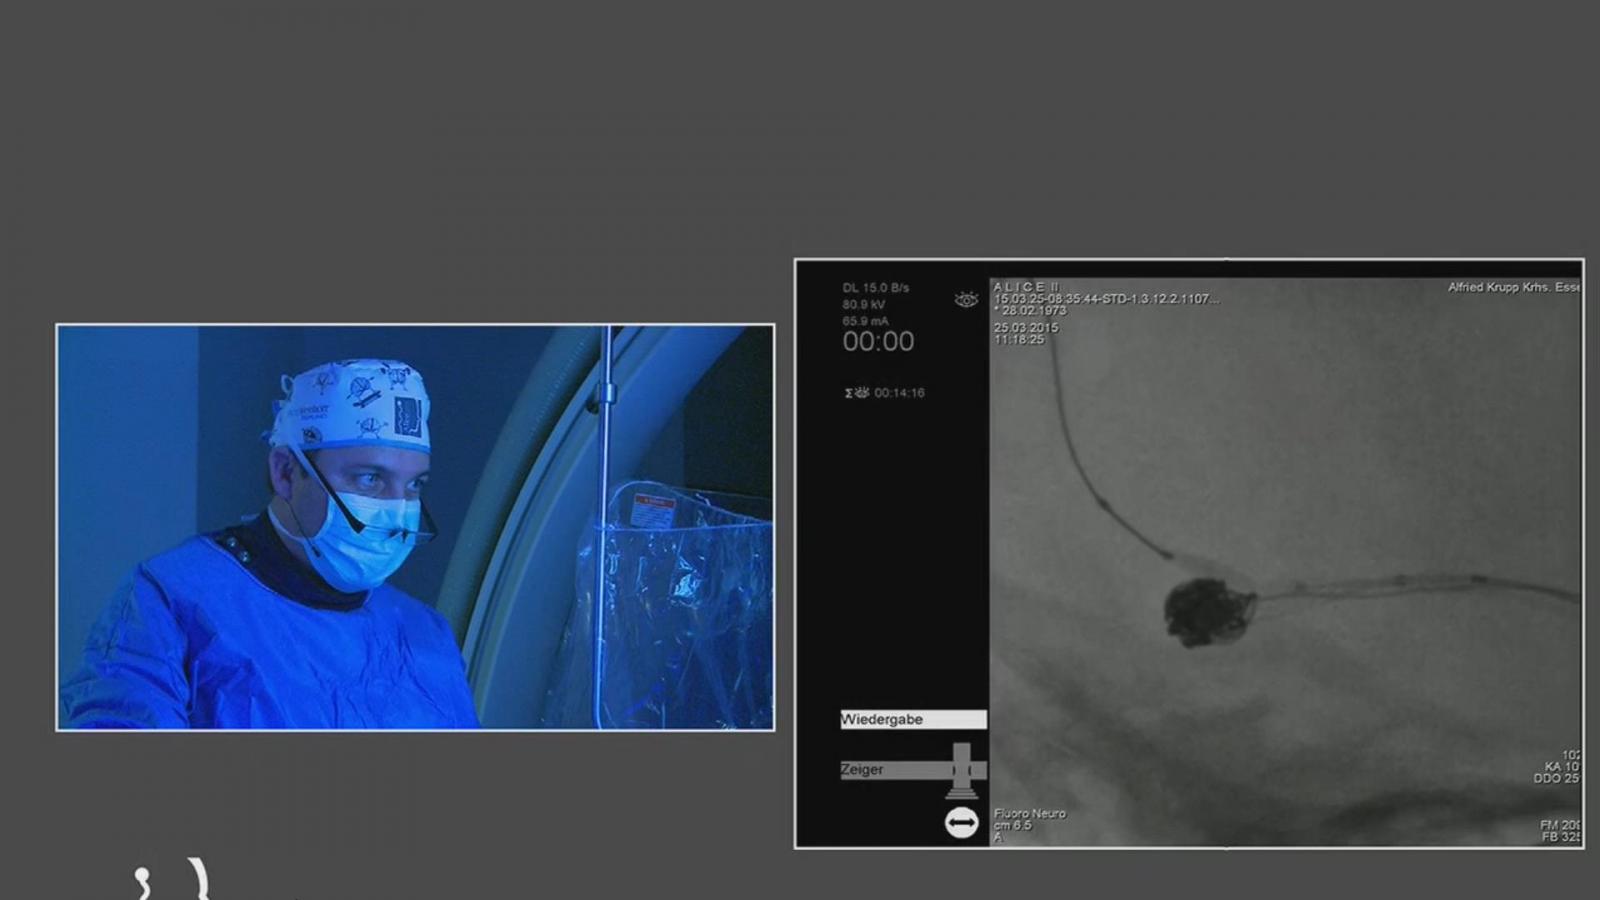Click the KA 10 value in image corner

pos(1562,766)
